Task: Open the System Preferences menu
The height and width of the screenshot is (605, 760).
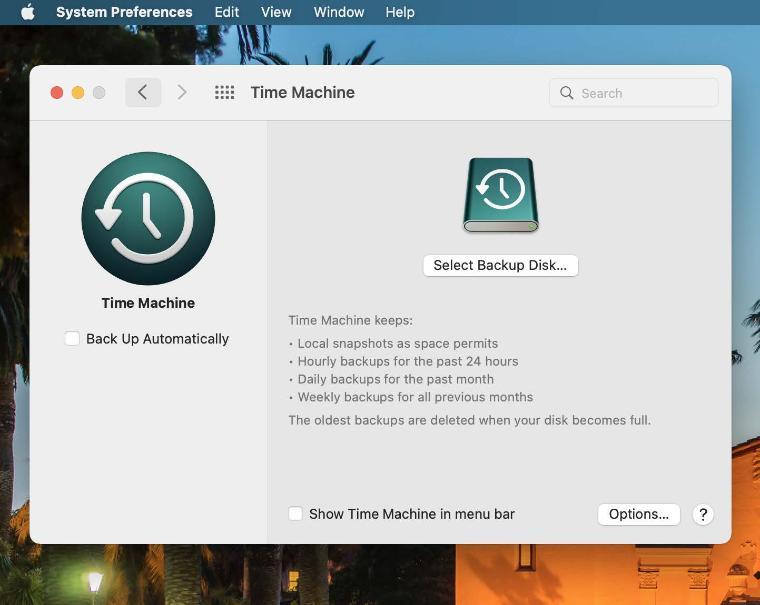Action: [x=124, y=12]
